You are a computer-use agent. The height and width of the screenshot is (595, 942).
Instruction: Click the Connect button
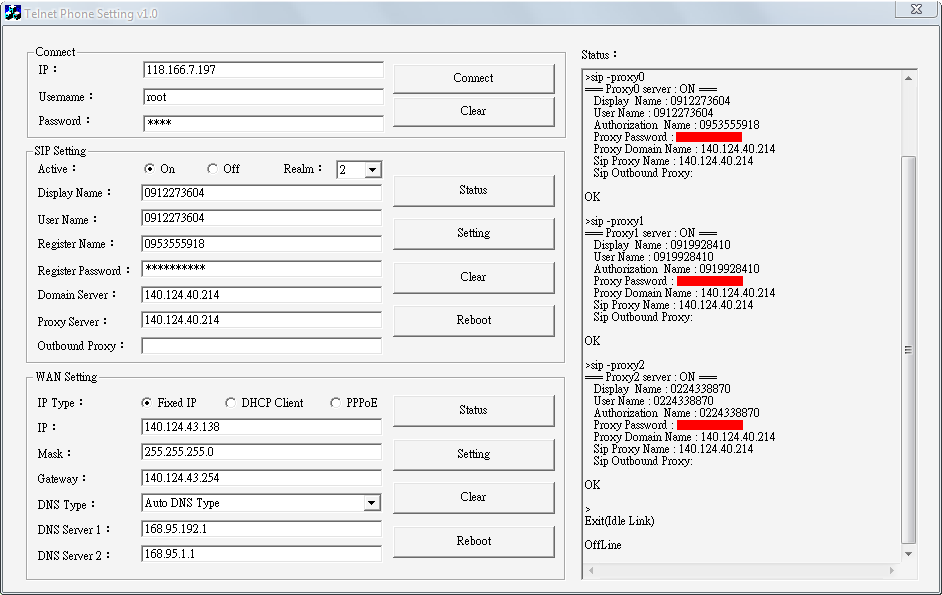tap(473, 78)
